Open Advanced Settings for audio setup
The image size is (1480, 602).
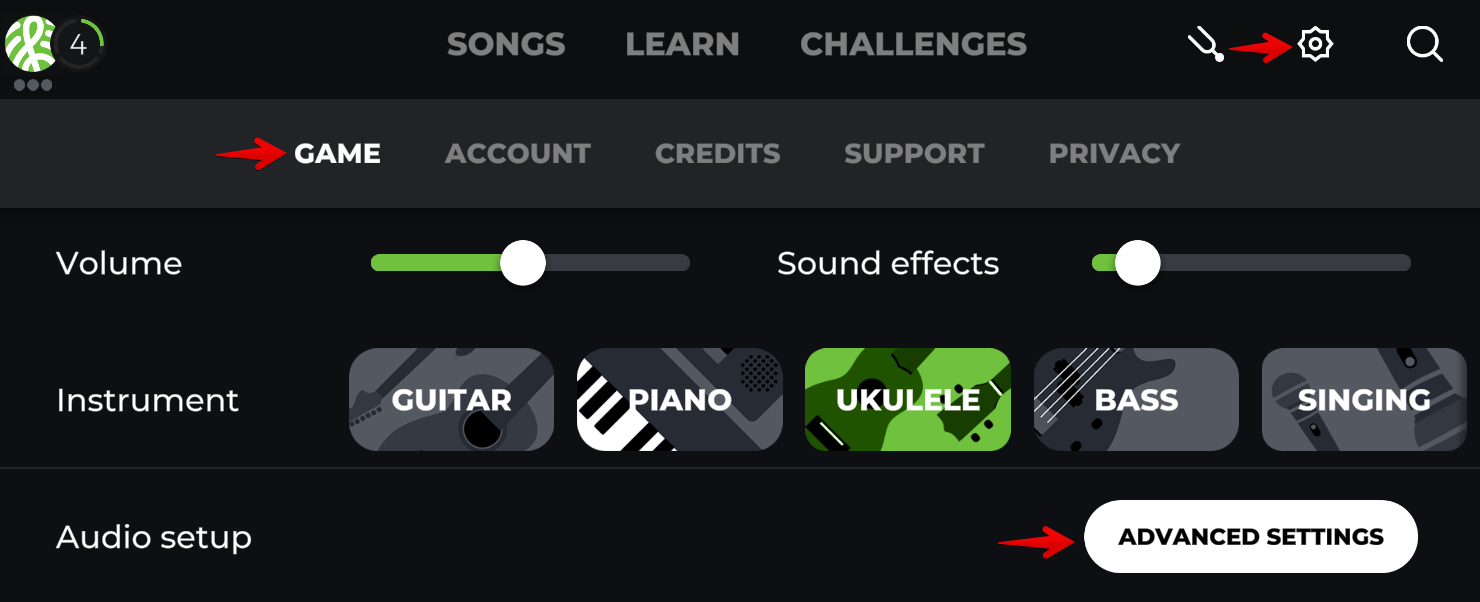(x=1251, y=537)
